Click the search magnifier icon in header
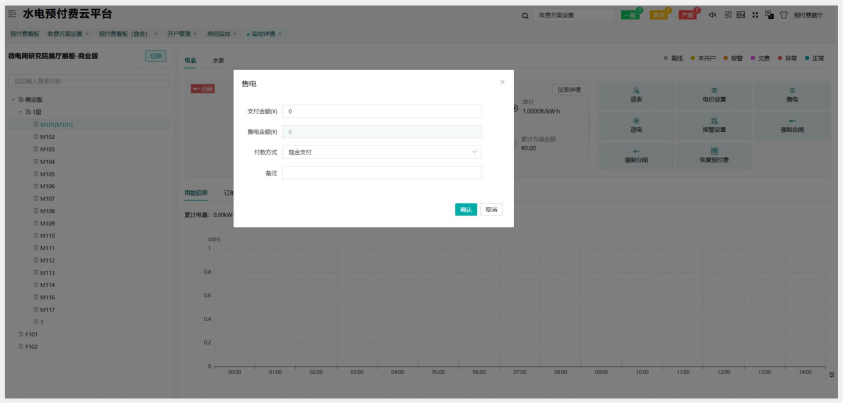The image size is (843, 403). point(525,16)
